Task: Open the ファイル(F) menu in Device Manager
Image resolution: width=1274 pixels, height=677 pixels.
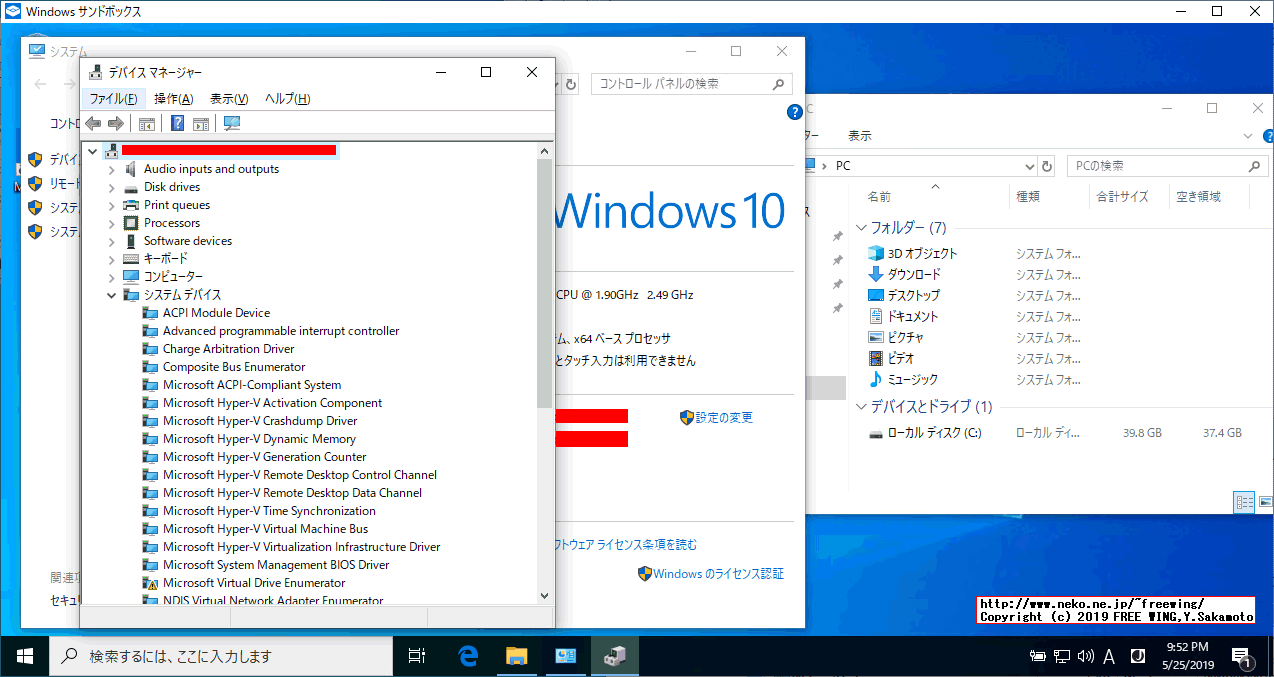Action: pos(113,98)
